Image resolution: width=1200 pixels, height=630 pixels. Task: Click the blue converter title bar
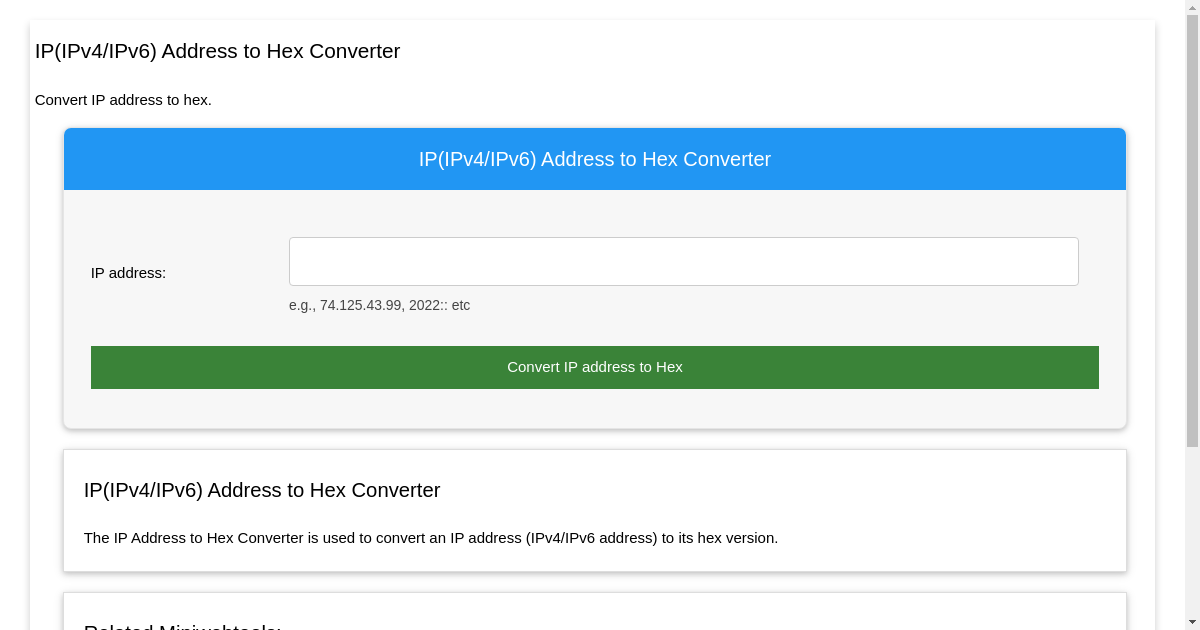coord(594,159)
